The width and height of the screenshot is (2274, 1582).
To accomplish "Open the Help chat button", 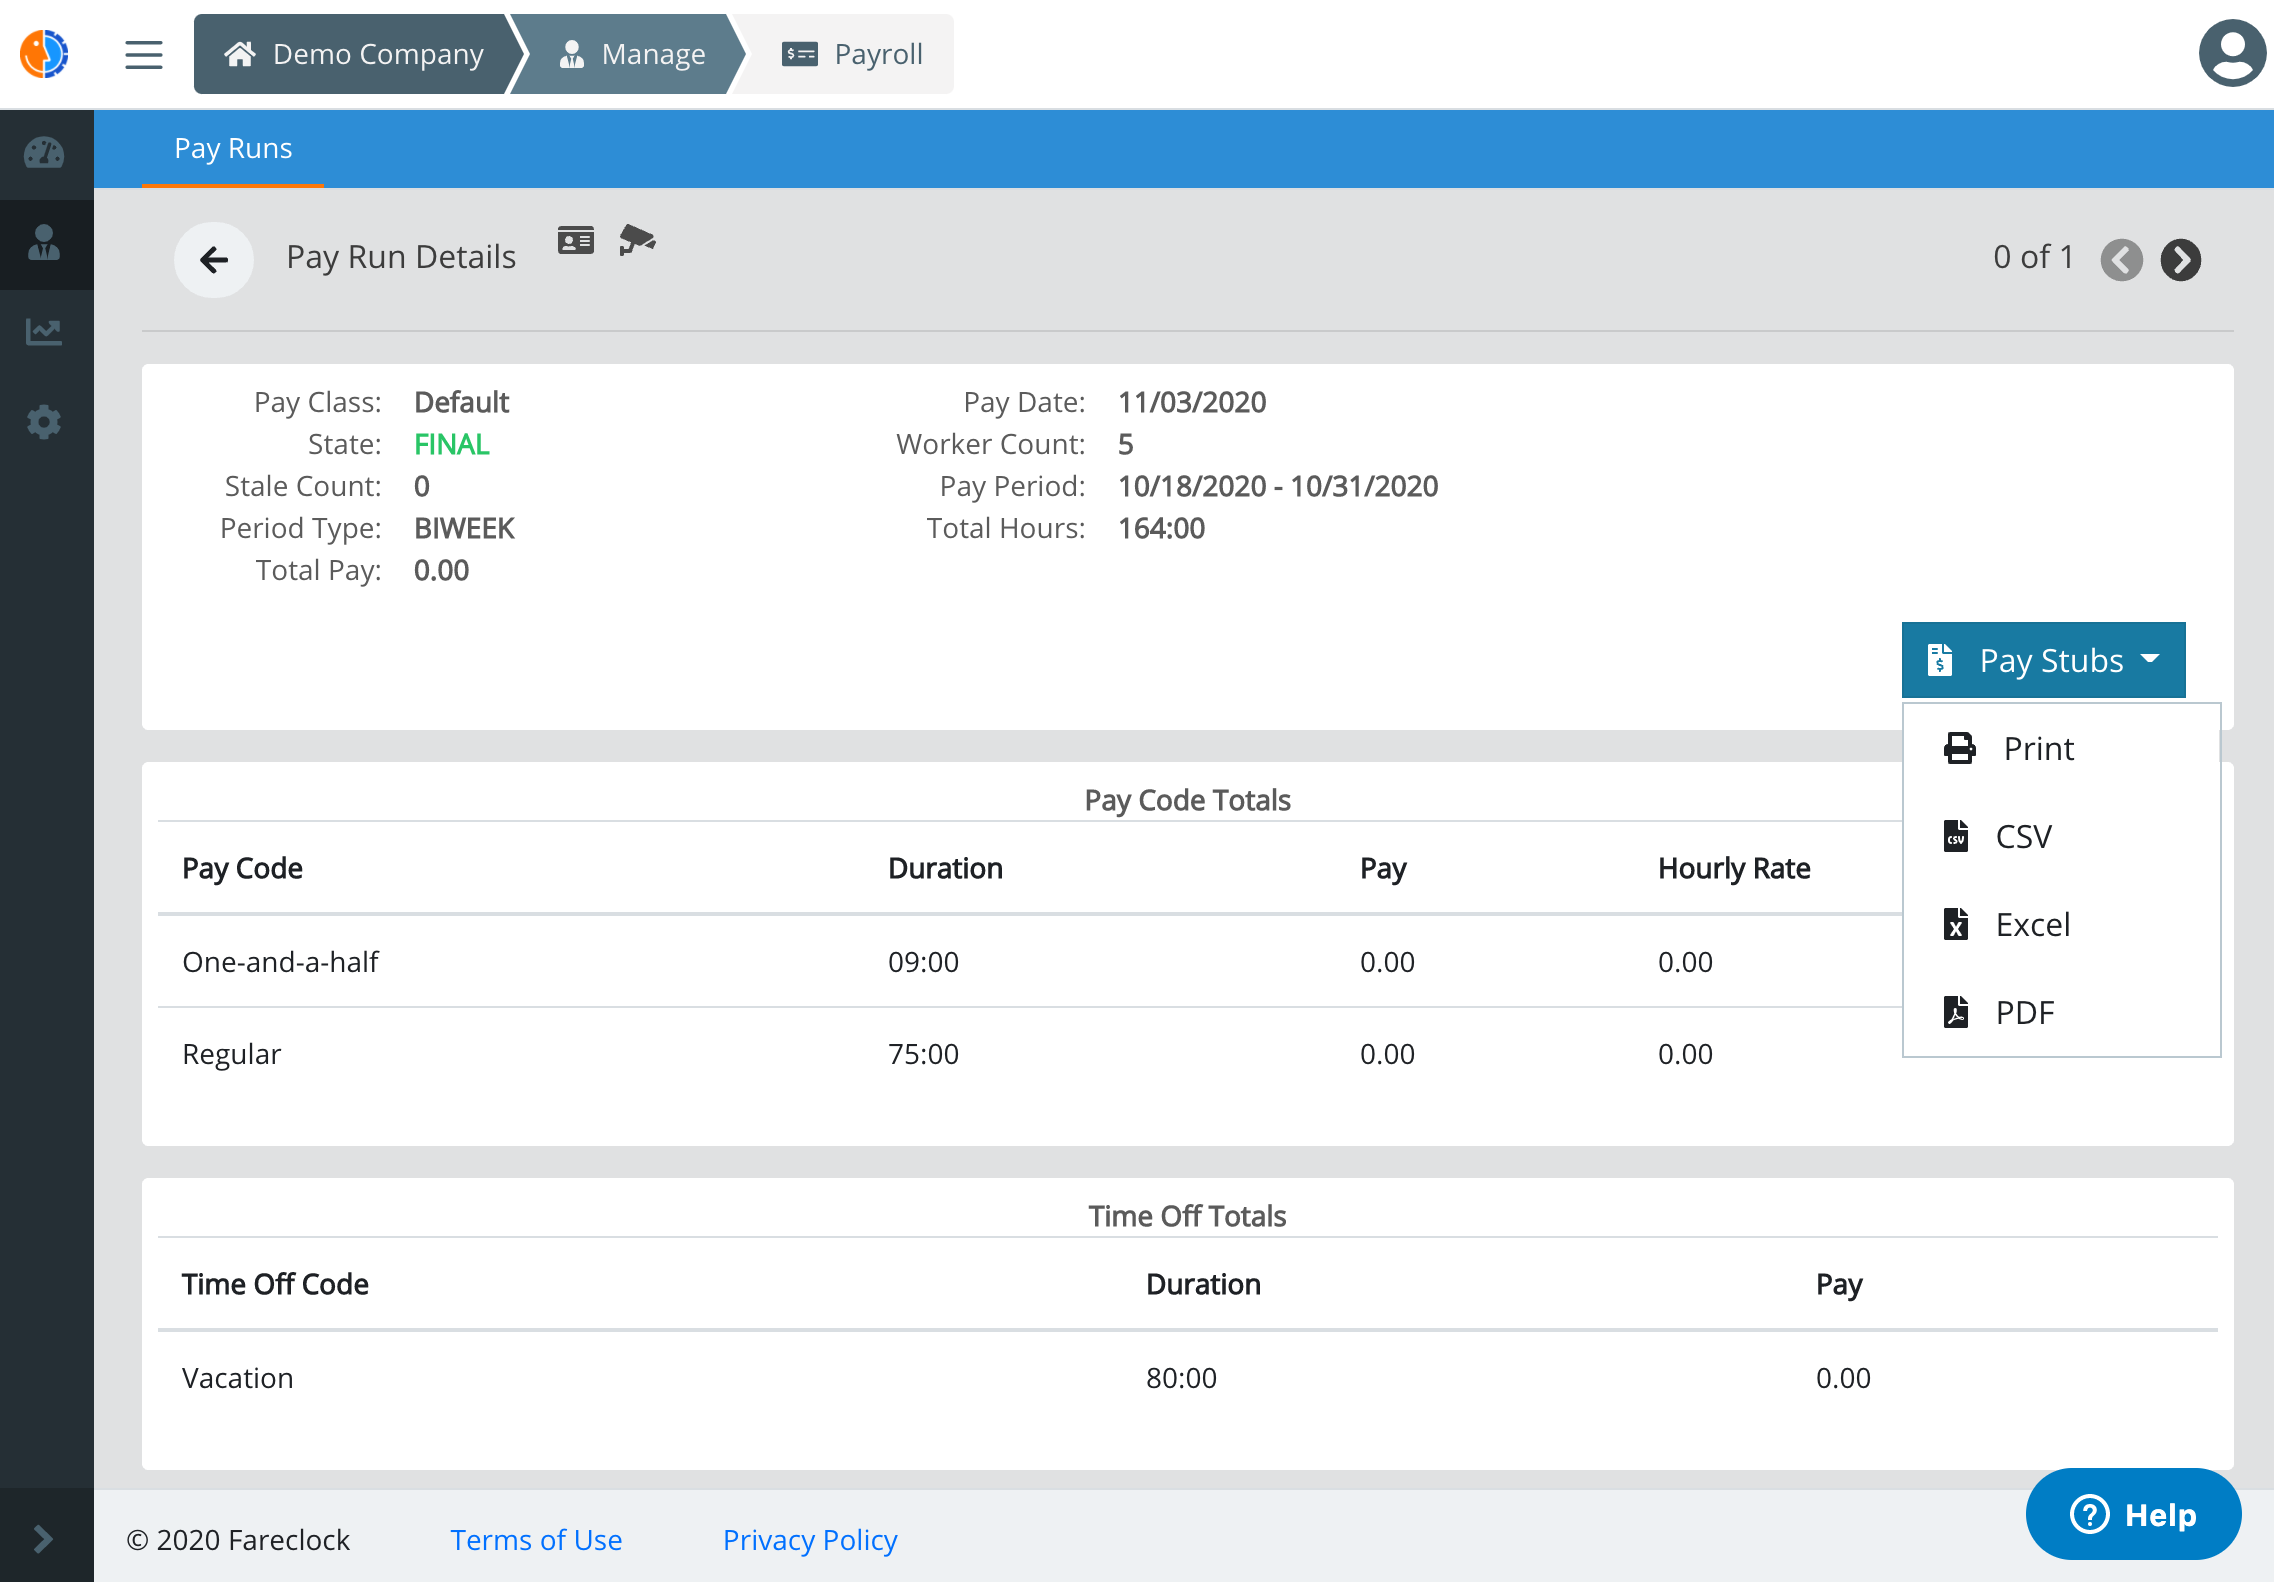I will [x=2133, y=1514].
